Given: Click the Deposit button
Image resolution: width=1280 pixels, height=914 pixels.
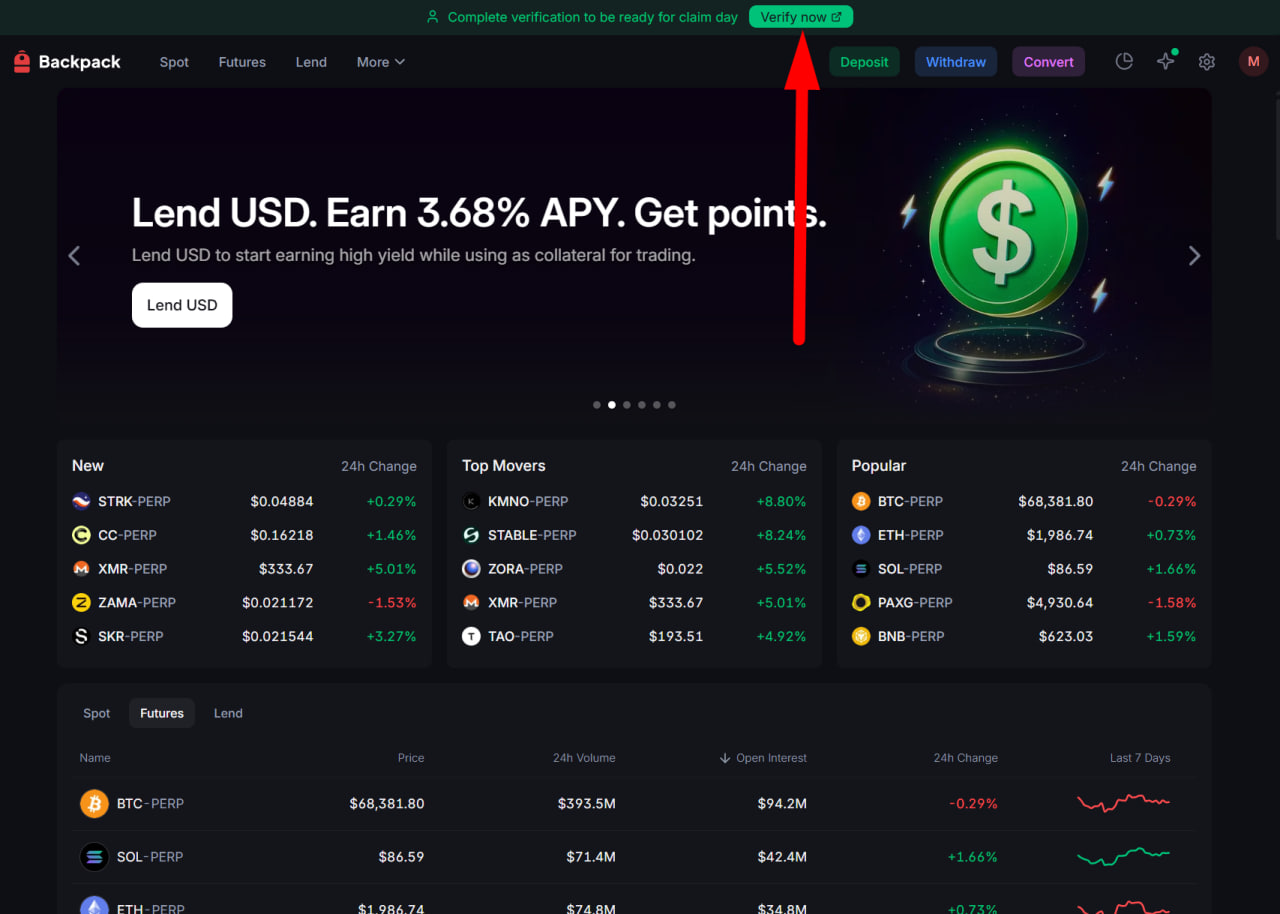Looking at the screenshot, I should 864,62.
